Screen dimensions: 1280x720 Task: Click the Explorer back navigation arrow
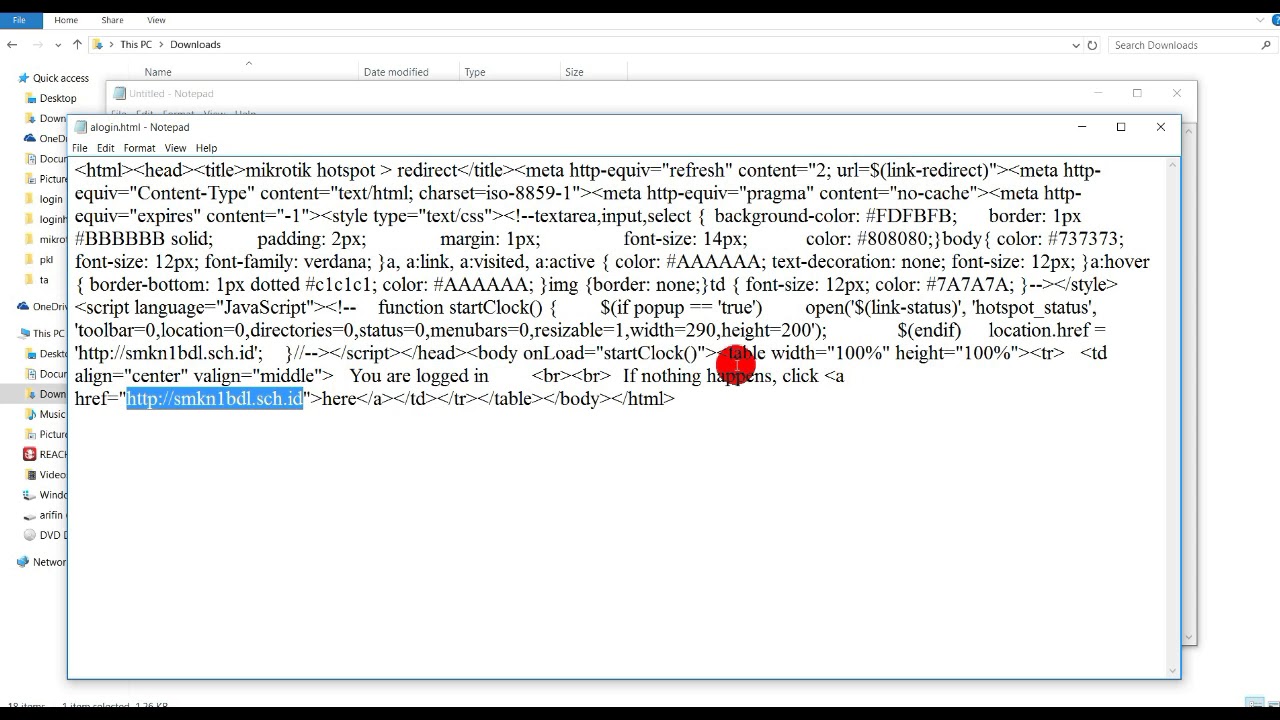click(12, 45)
